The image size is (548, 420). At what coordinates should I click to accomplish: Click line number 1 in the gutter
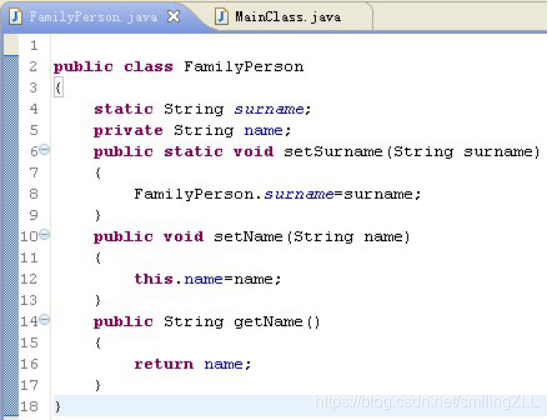(x=34, y=45)
